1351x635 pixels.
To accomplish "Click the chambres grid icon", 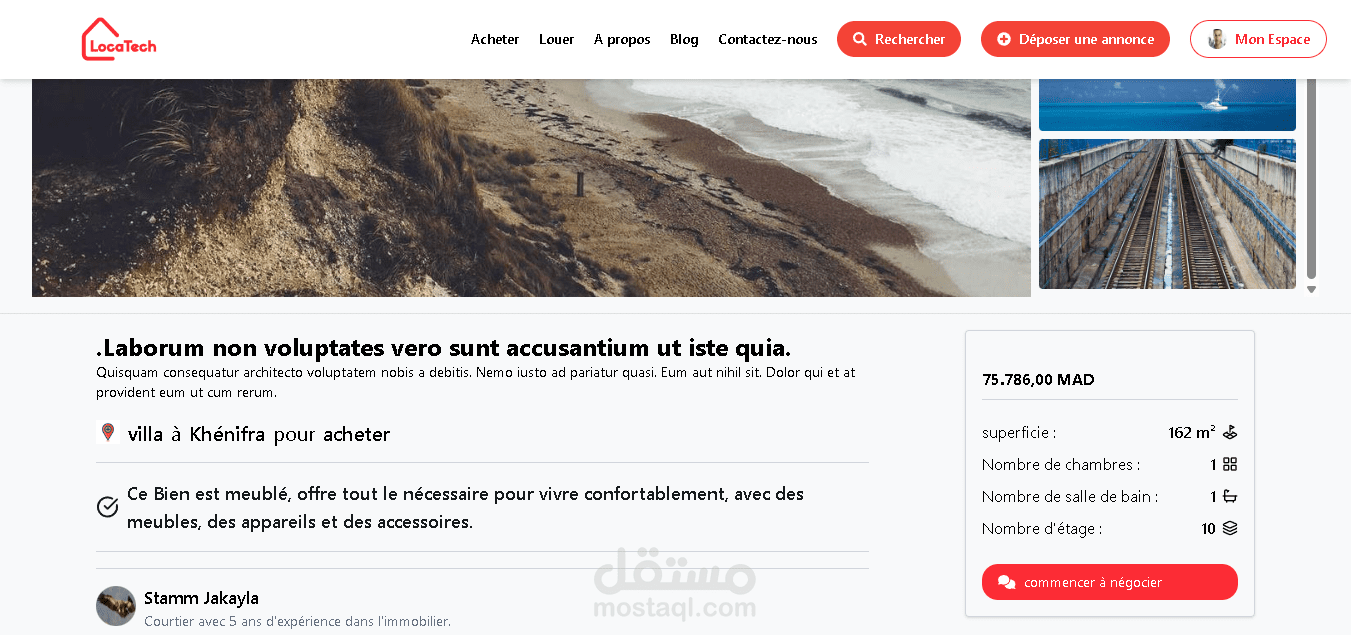I will pyautogui.click(x=1230, y=464).
